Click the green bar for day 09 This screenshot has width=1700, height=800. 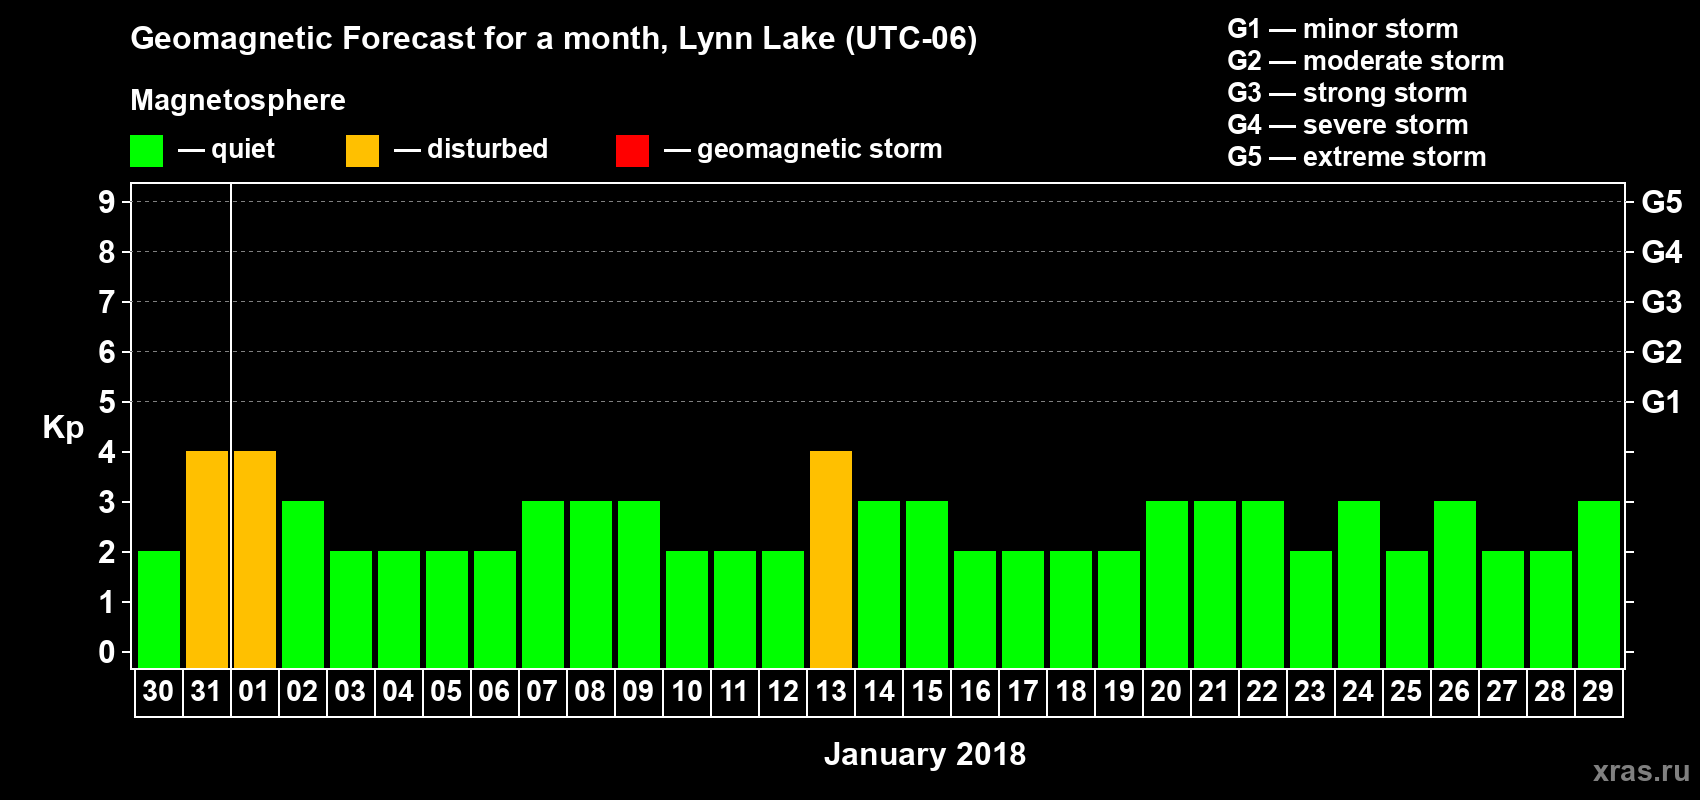(x=639, y=585)
